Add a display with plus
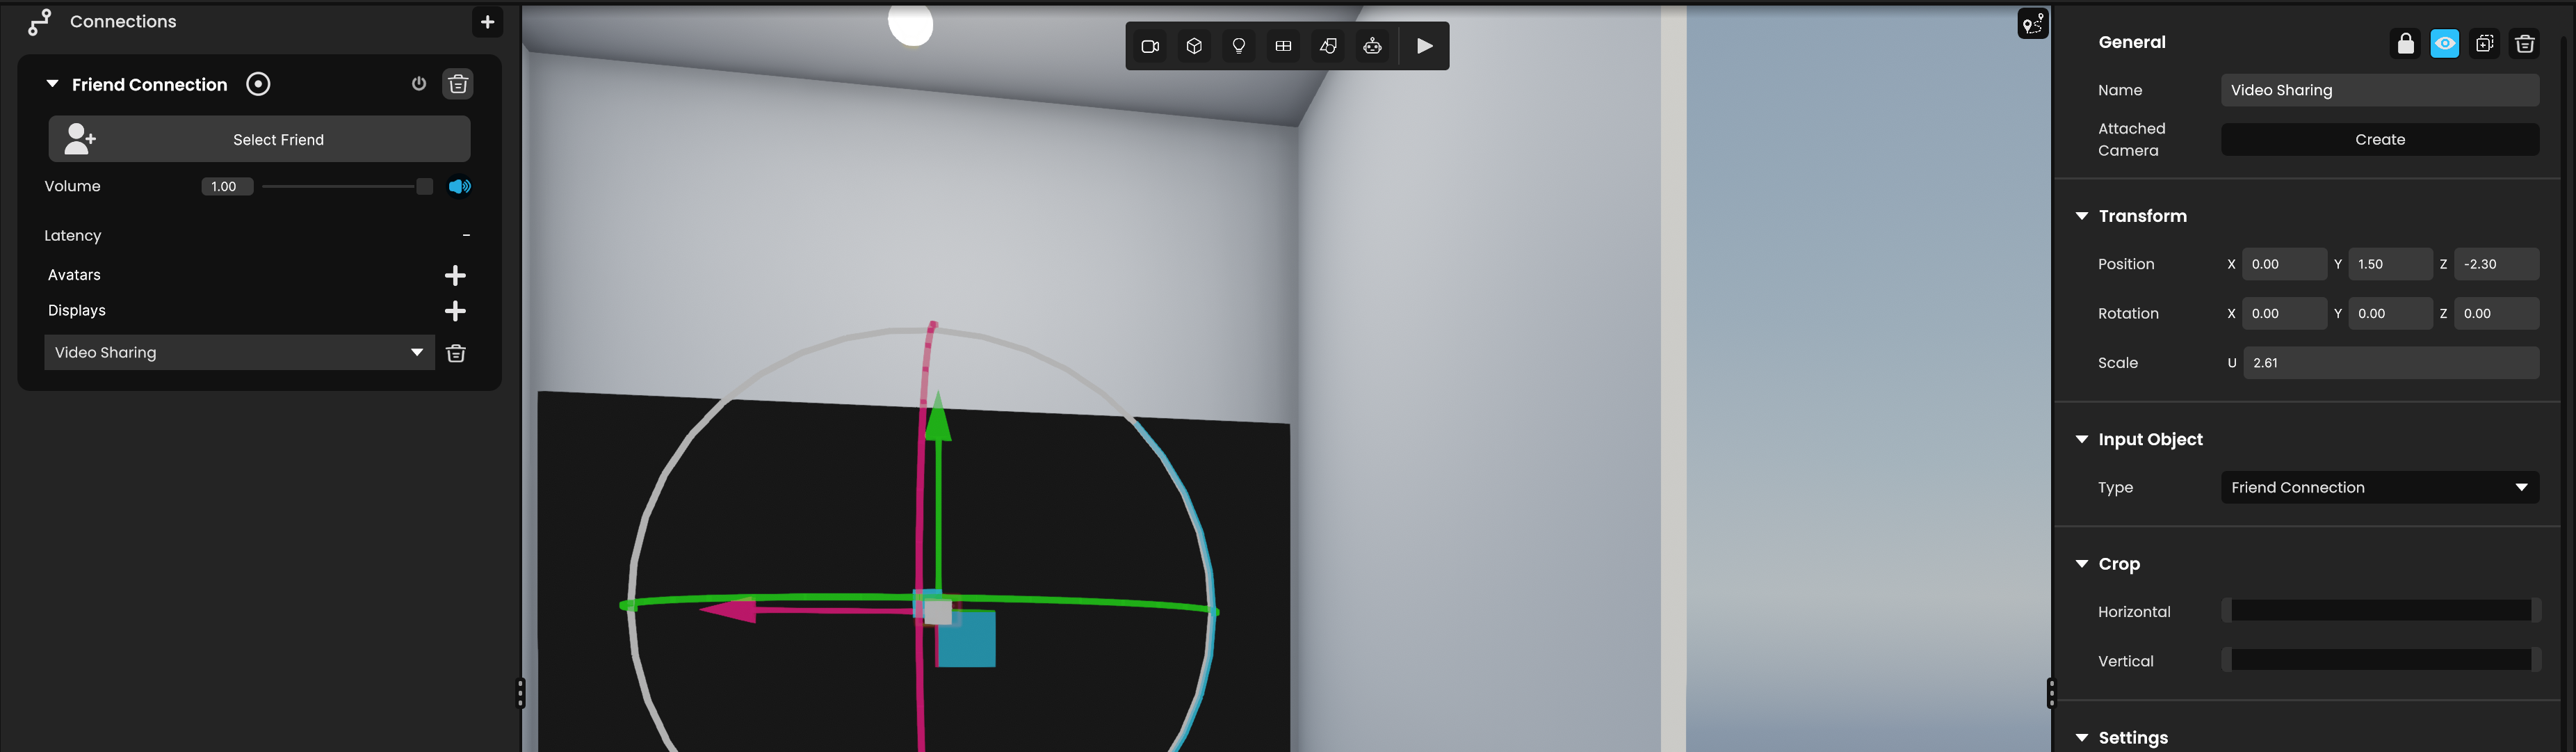The image size is (2576, 752). coord(455,311)
